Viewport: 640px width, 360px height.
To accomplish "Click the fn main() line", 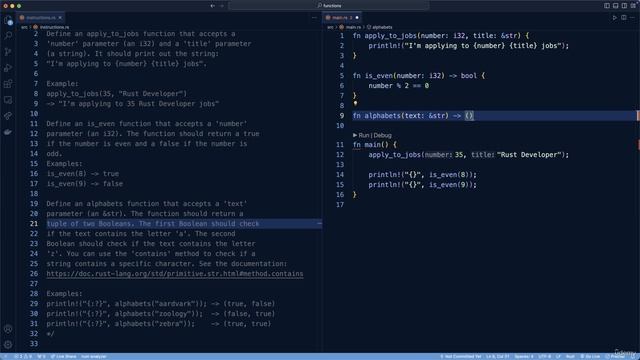I will click(x=375, y=145).
